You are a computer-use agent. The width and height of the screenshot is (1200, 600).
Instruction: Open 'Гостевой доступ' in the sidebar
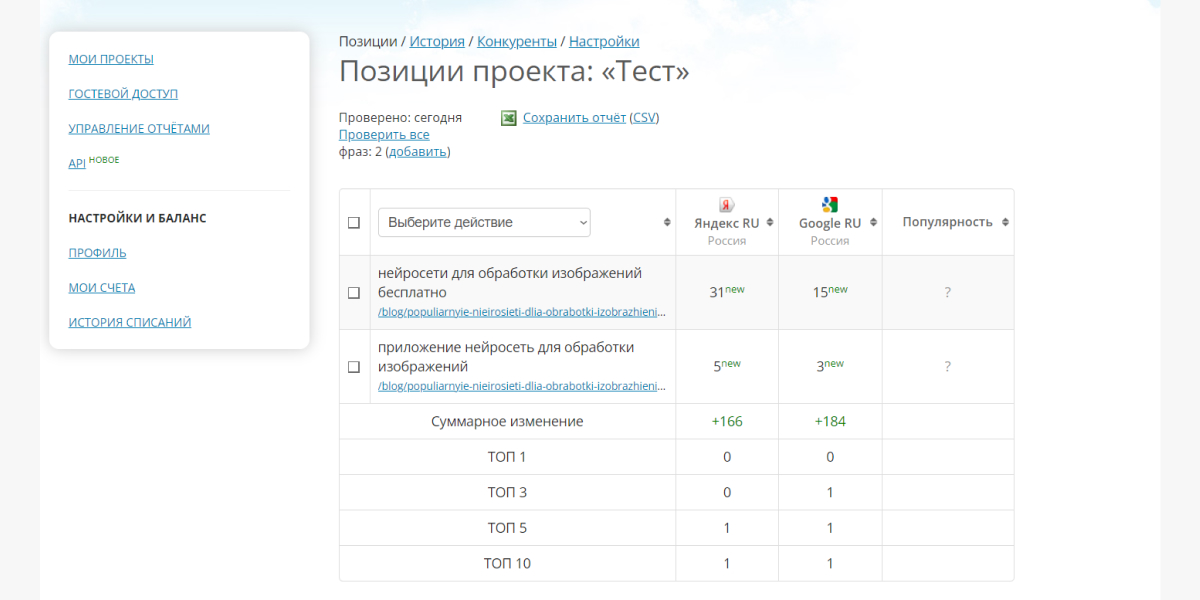[x=123, y=94]
